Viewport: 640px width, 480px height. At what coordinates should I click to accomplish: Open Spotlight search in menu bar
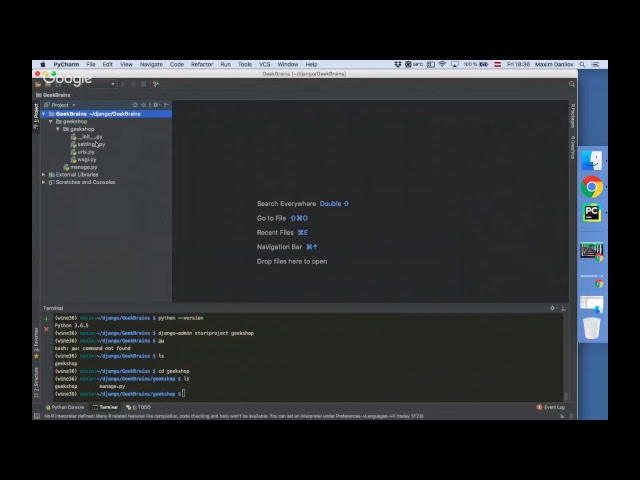pos(582,64)
